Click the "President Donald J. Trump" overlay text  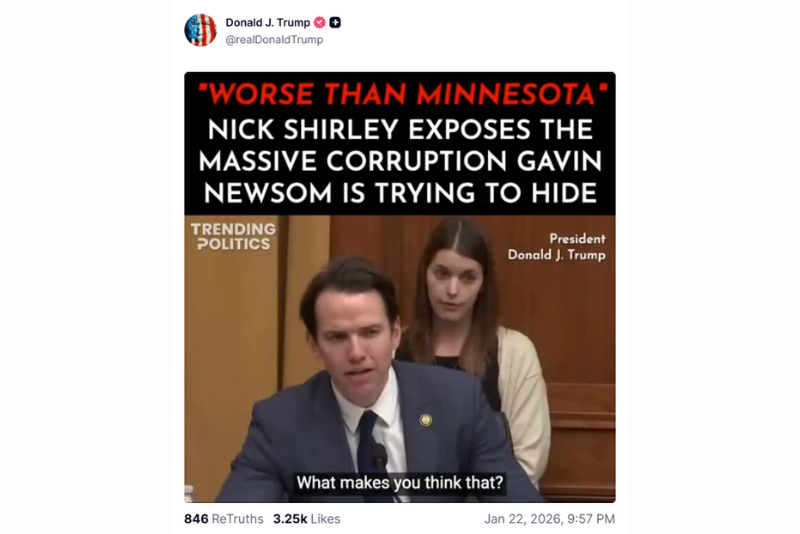pos(556,247)
